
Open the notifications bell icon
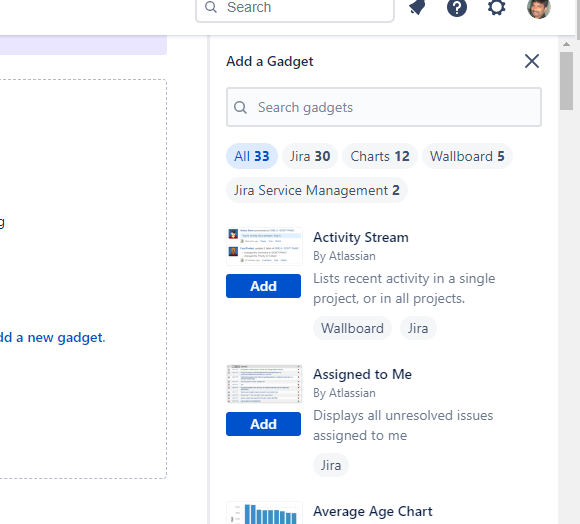418,7
